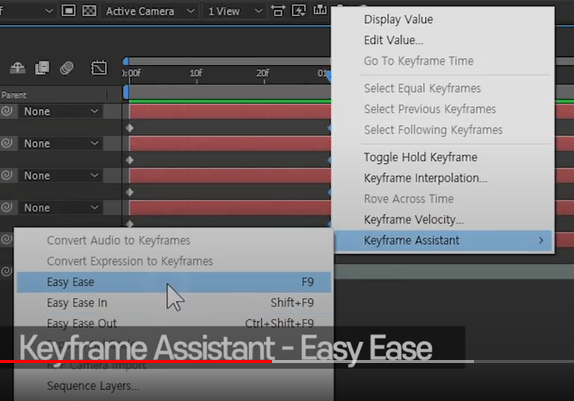Toggle the transparency grid icon
This screenshot has width=574, height=401.
[x=89, y=11]
